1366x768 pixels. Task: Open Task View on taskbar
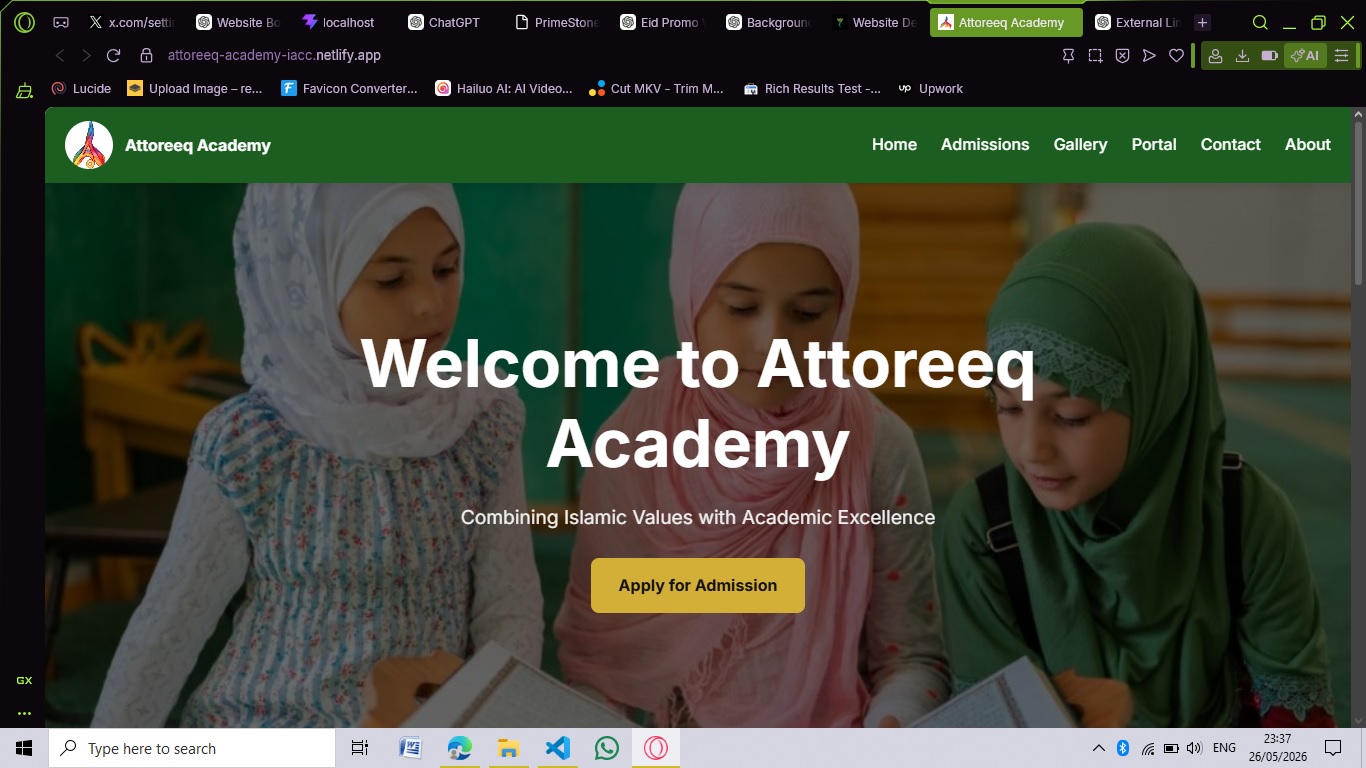tap(360, 748)
